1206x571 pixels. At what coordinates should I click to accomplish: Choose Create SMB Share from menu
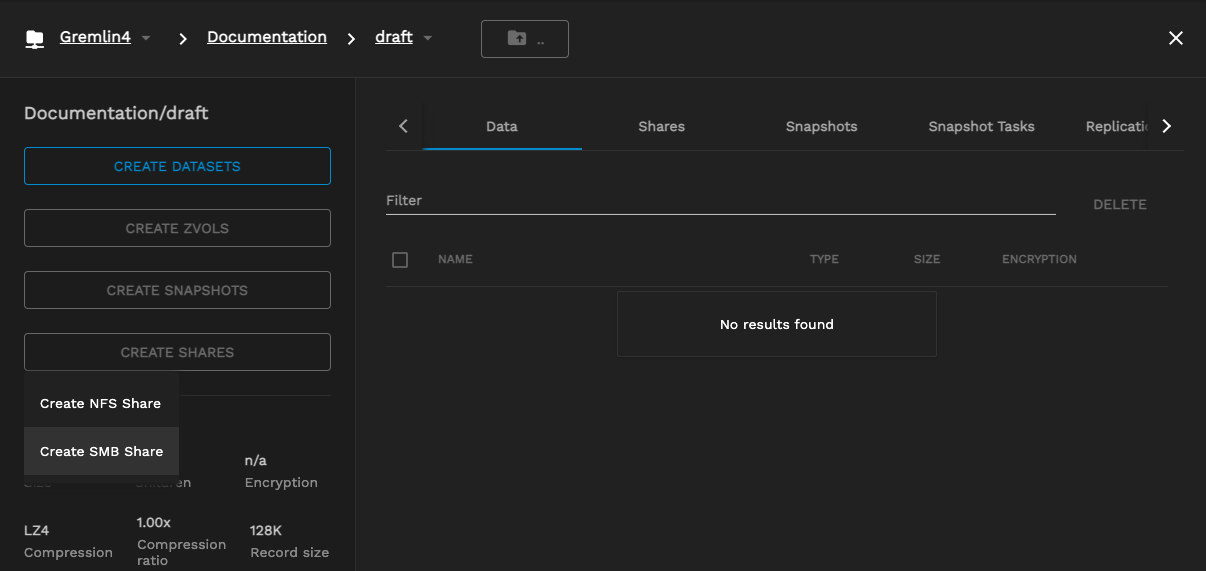pos(101,451)
